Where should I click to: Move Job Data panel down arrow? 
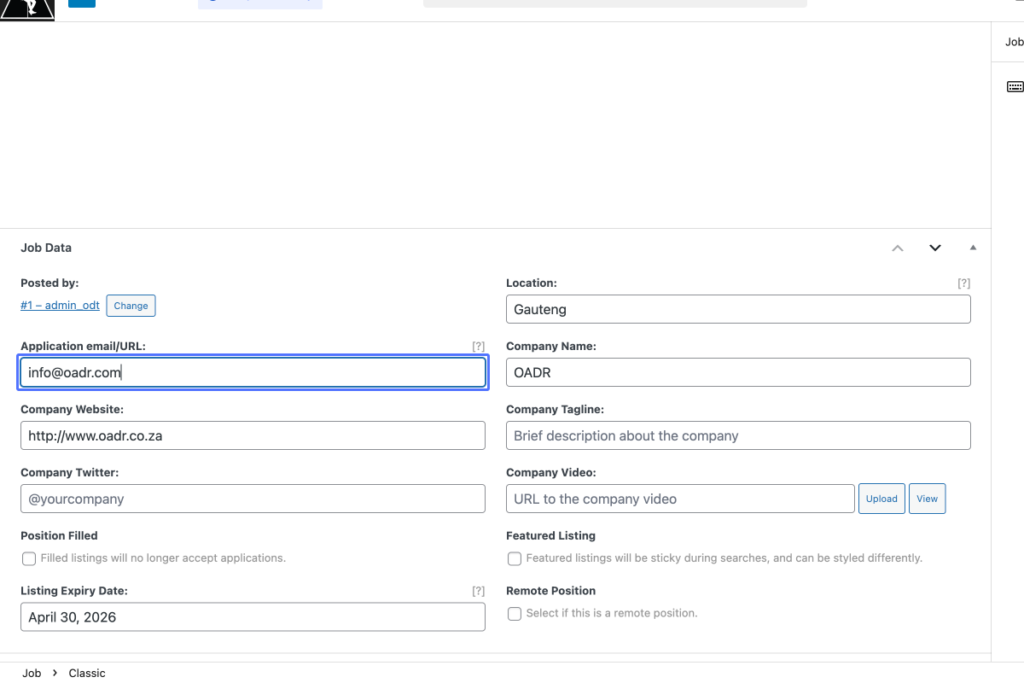point(935,248)
